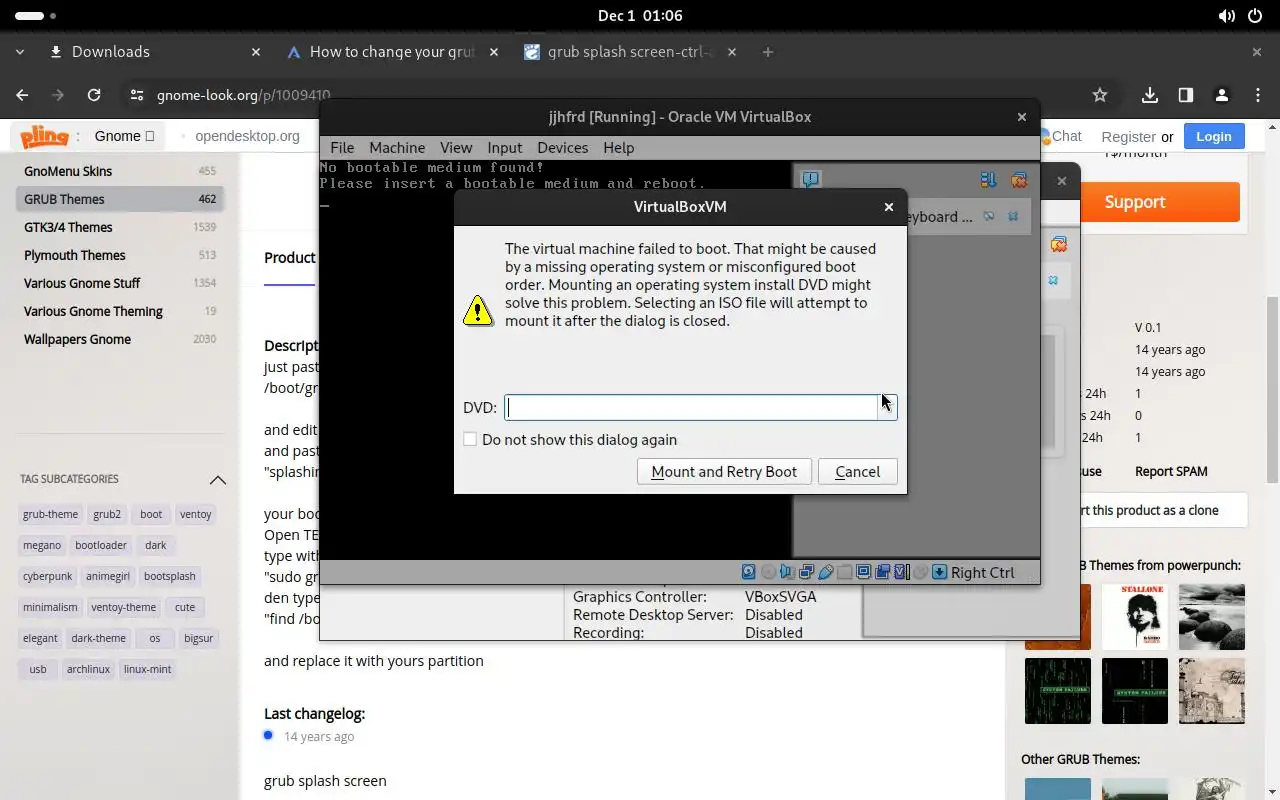Bookmark this page with the star
Viewport: 1280px width, 800px height.
pyautogui.click(x=1100, y=95)
